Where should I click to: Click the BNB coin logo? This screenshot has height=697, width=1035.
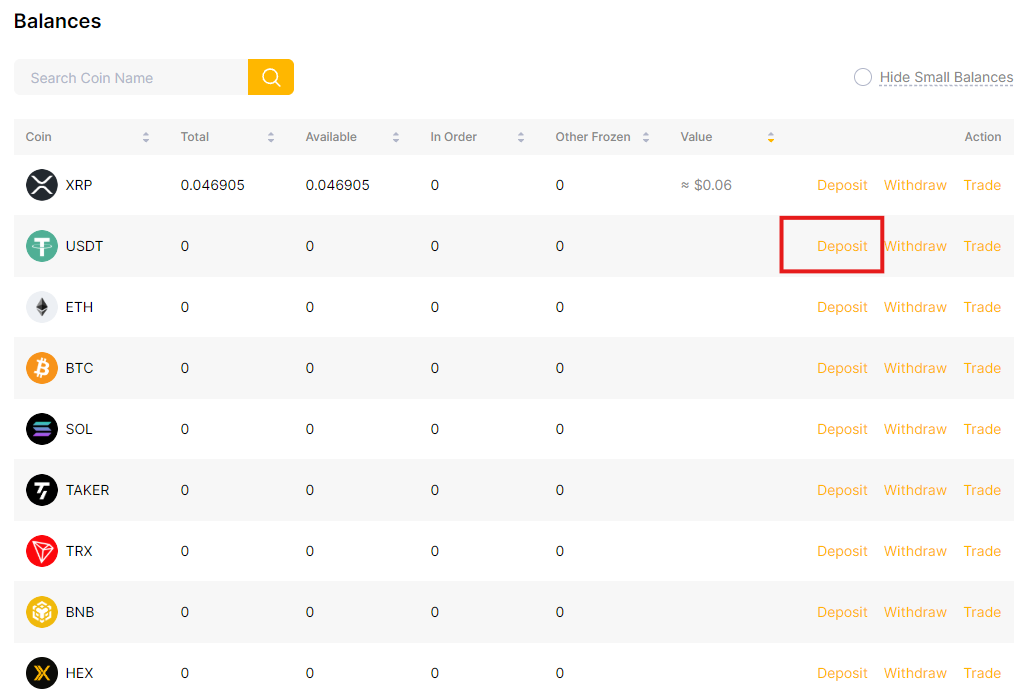click(42, 613)
